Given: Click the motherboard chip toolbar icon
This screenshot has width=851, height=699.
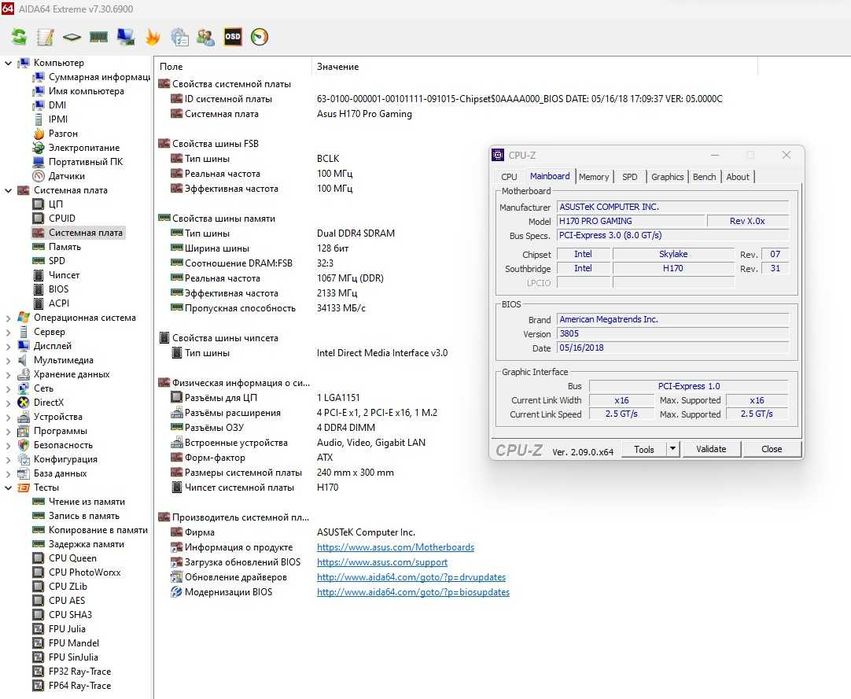Looking at the screenshot, I should pyautogui.click(x=72, y=37).
